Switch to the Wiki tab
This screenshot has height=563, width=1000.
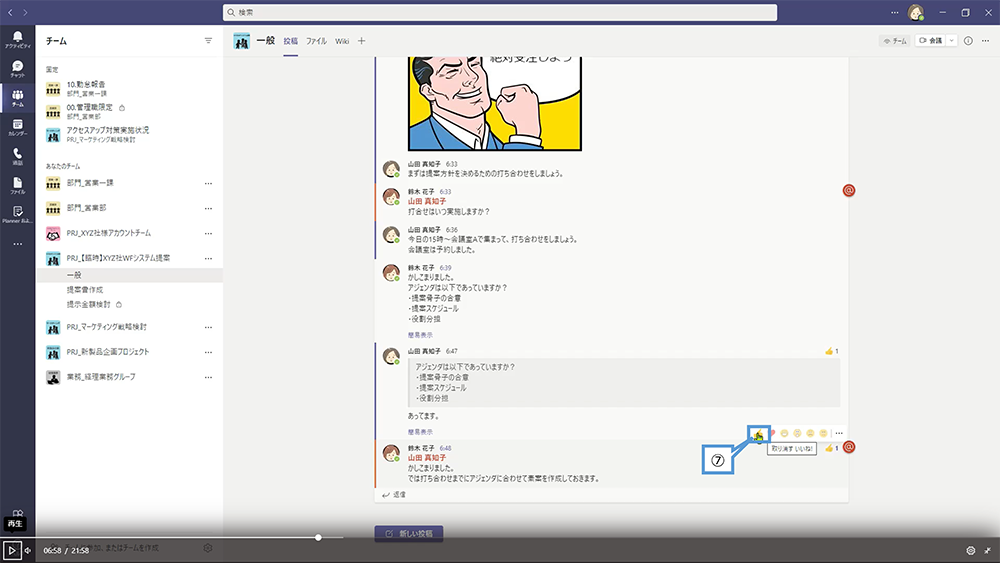(342, 41)
